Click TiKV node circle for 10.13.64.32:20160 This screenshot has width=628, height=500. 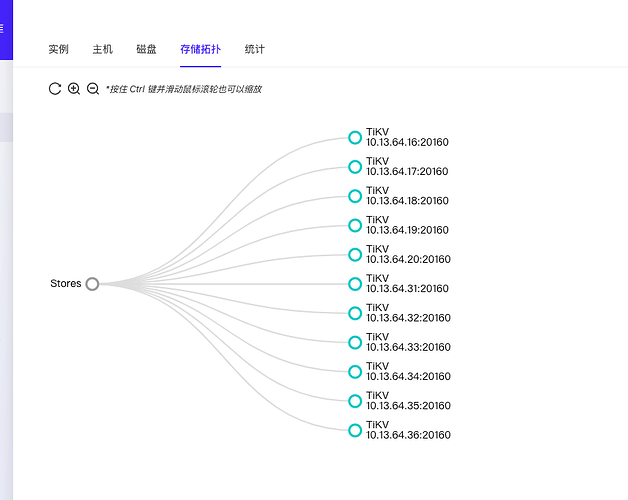pyautogui.click(x=355, y=313)
